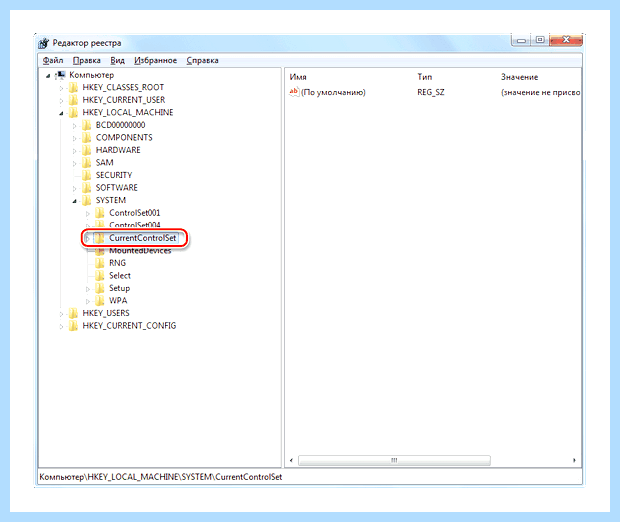
Task: Click the Имя column header
Action: [298, 77]
